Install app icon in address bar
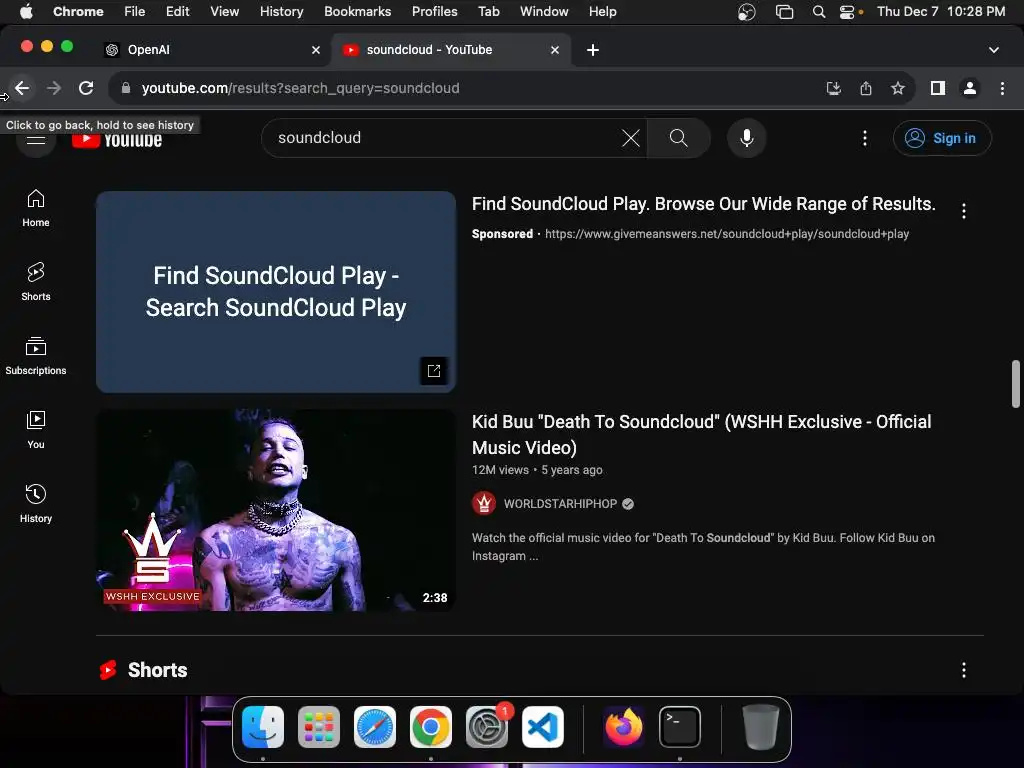 tap(834, 88)
